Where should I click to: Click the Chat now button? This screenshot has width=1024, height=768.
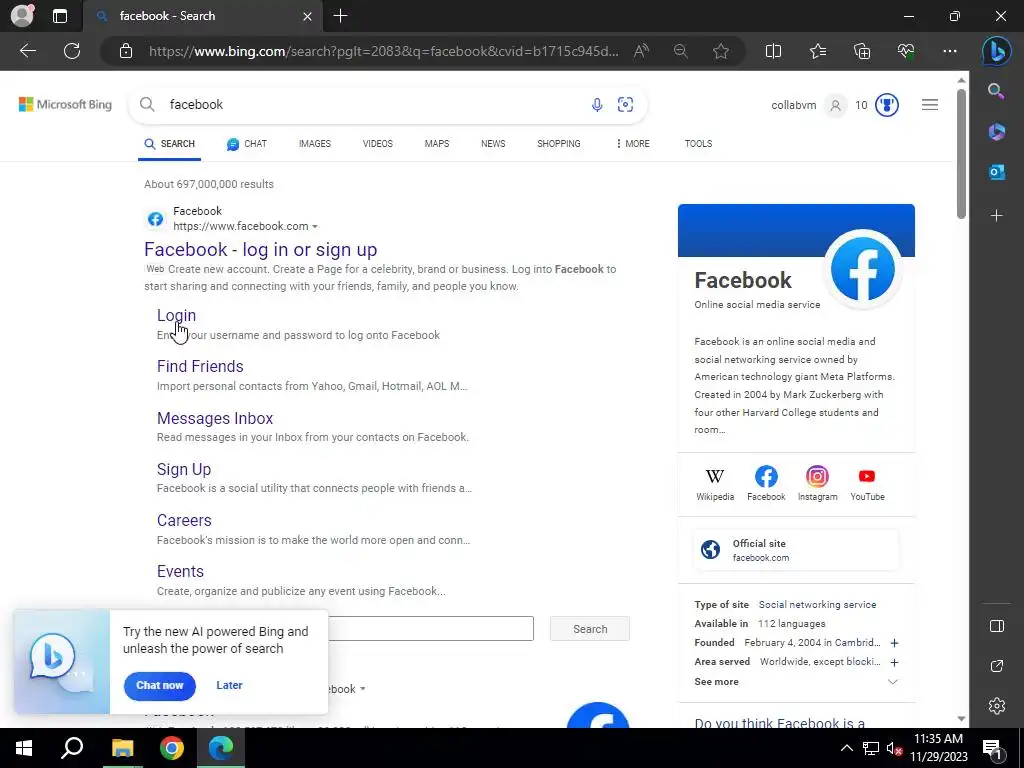159,686
